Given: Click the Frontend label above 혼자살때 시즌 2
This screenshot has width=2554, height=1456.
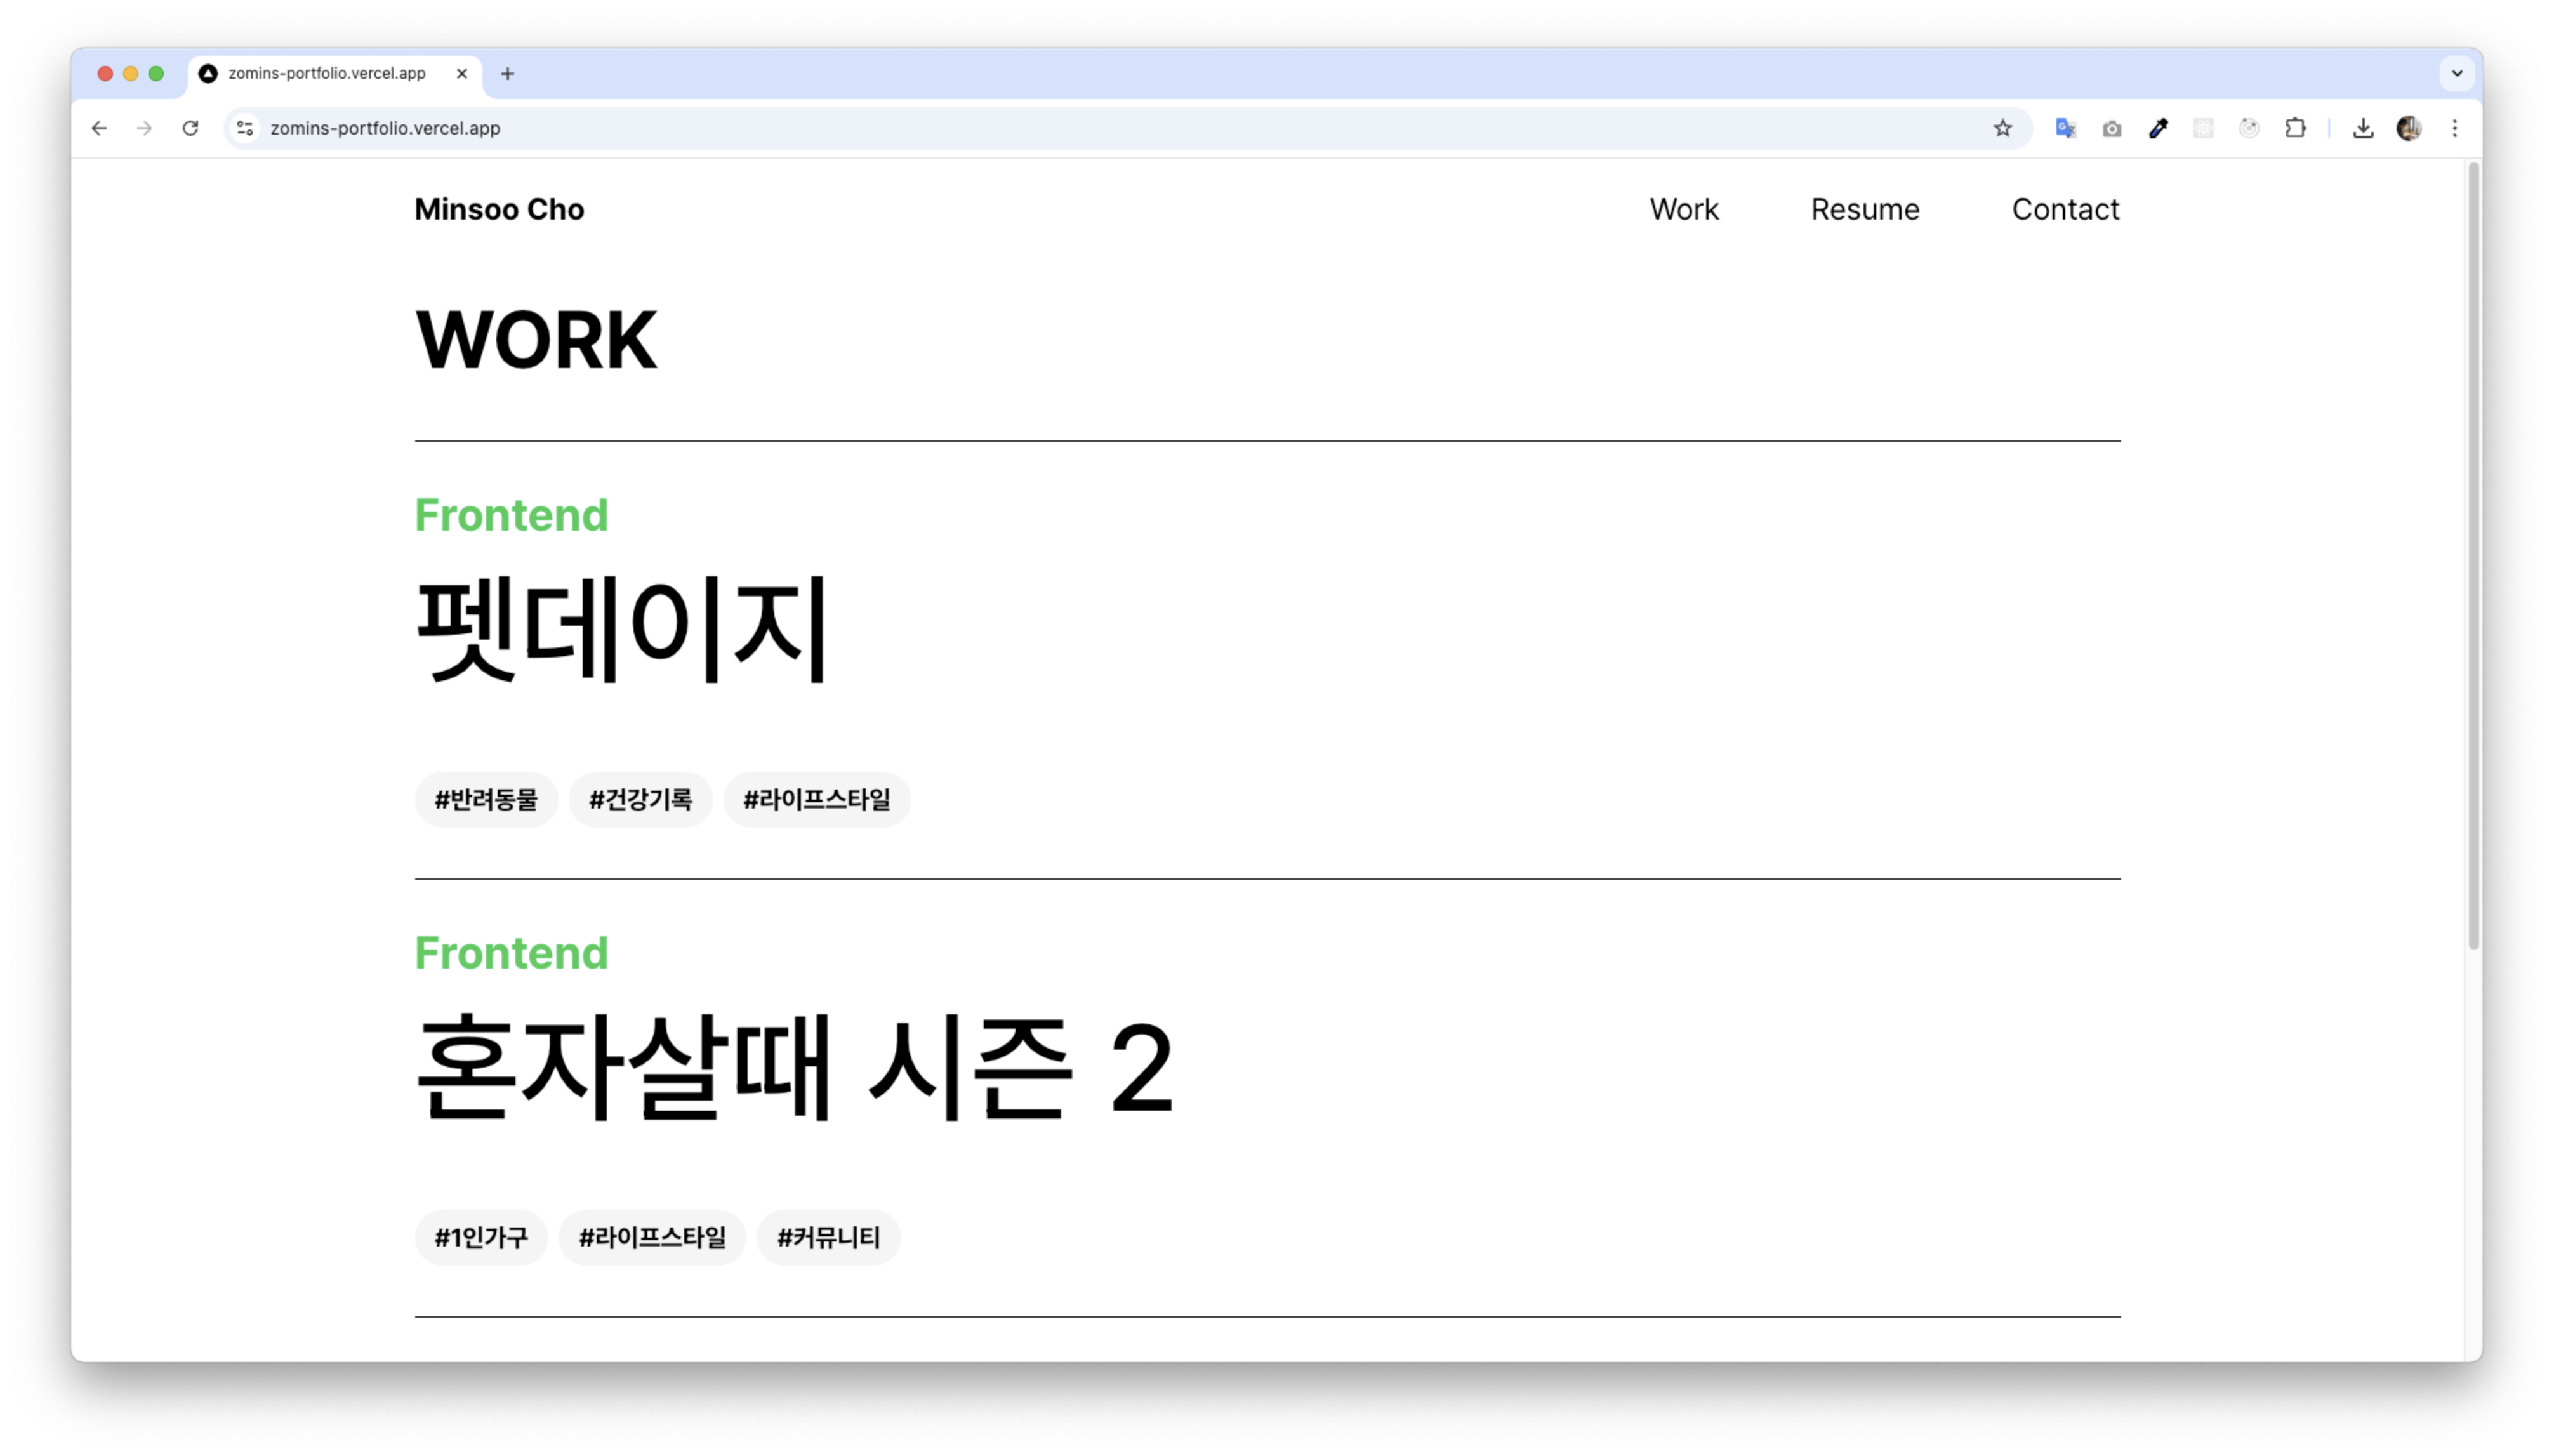Looking at the screenshot, I should (x=511, y=953).
